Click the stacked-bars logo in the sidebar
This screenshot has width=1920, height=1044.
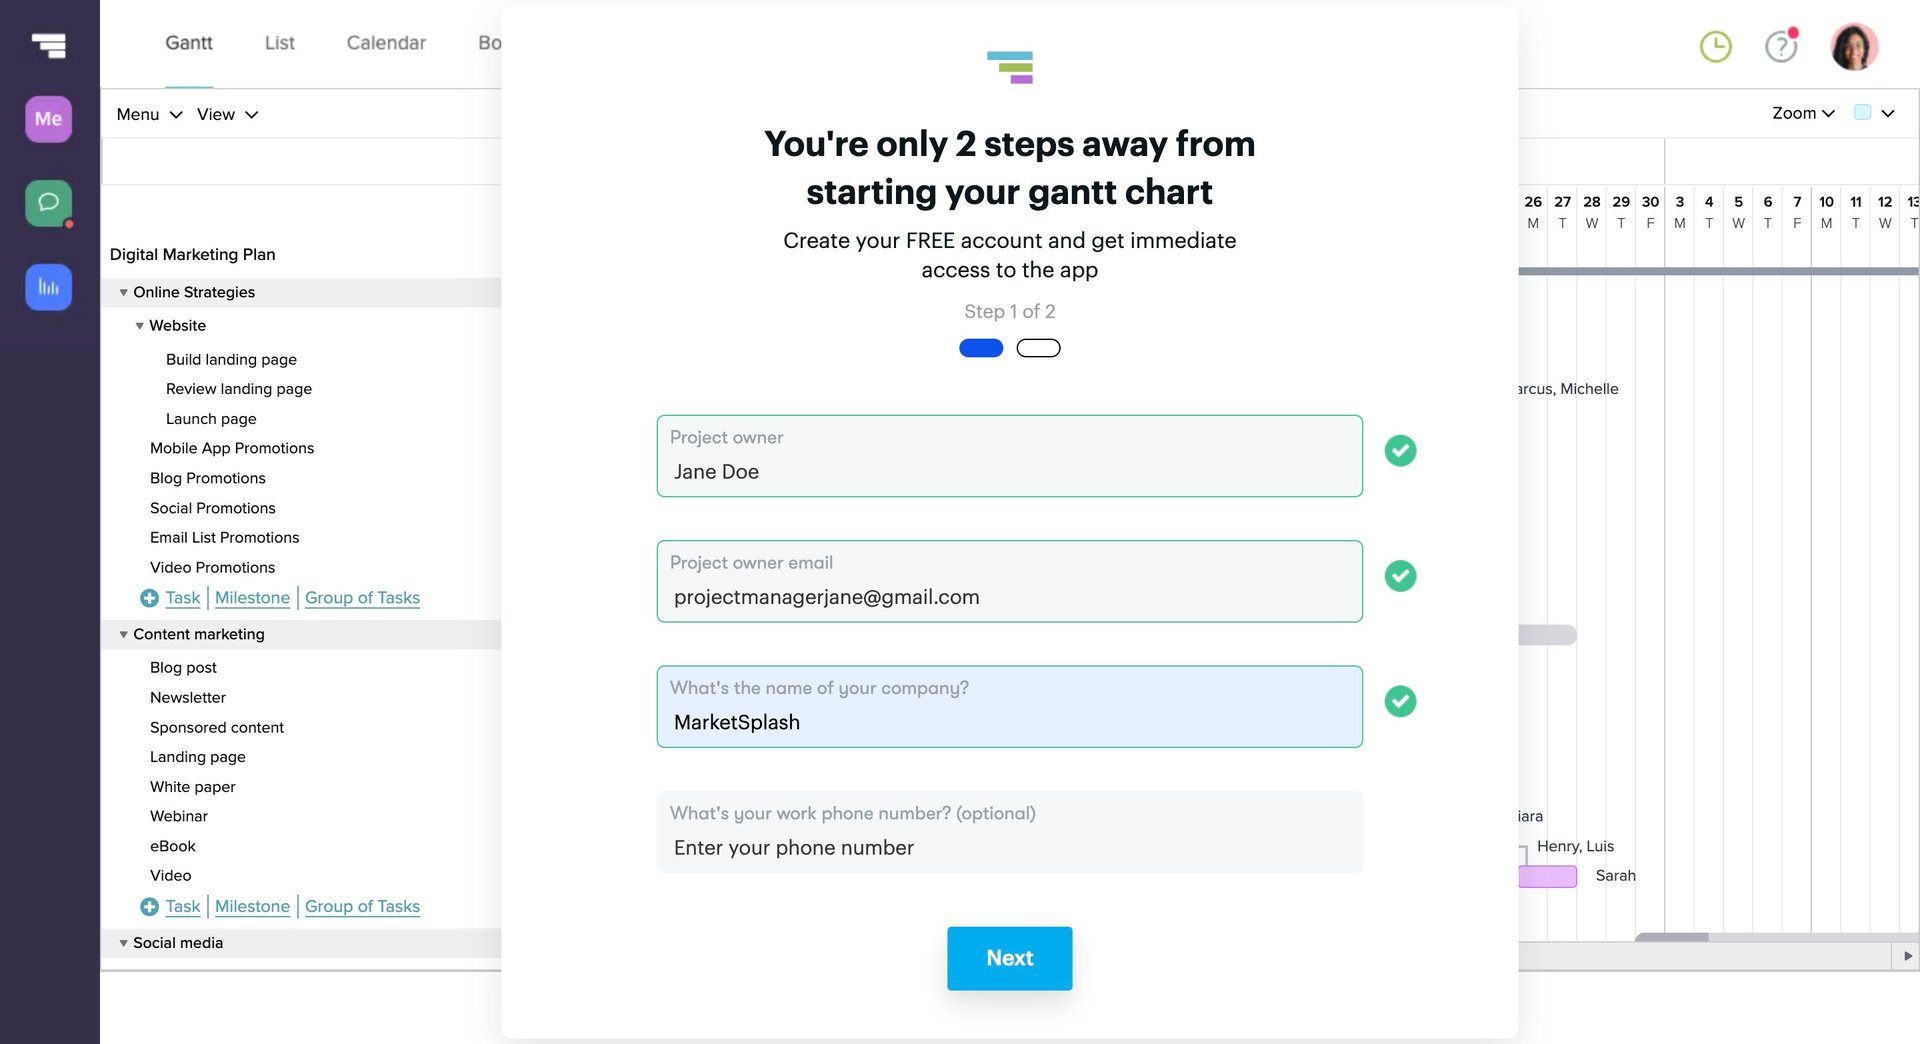48,45
